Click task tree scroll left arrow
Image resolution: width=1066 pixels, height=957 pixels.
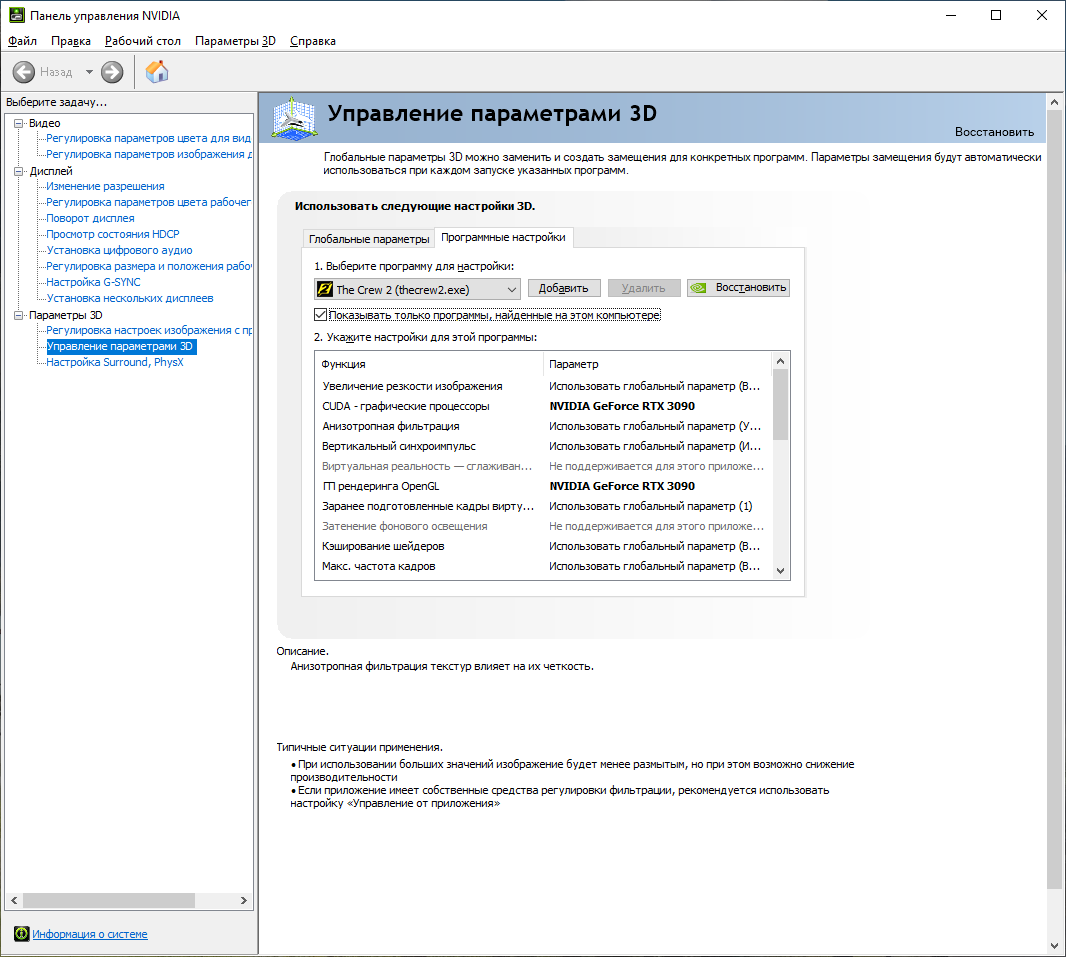tap(14, 900)
